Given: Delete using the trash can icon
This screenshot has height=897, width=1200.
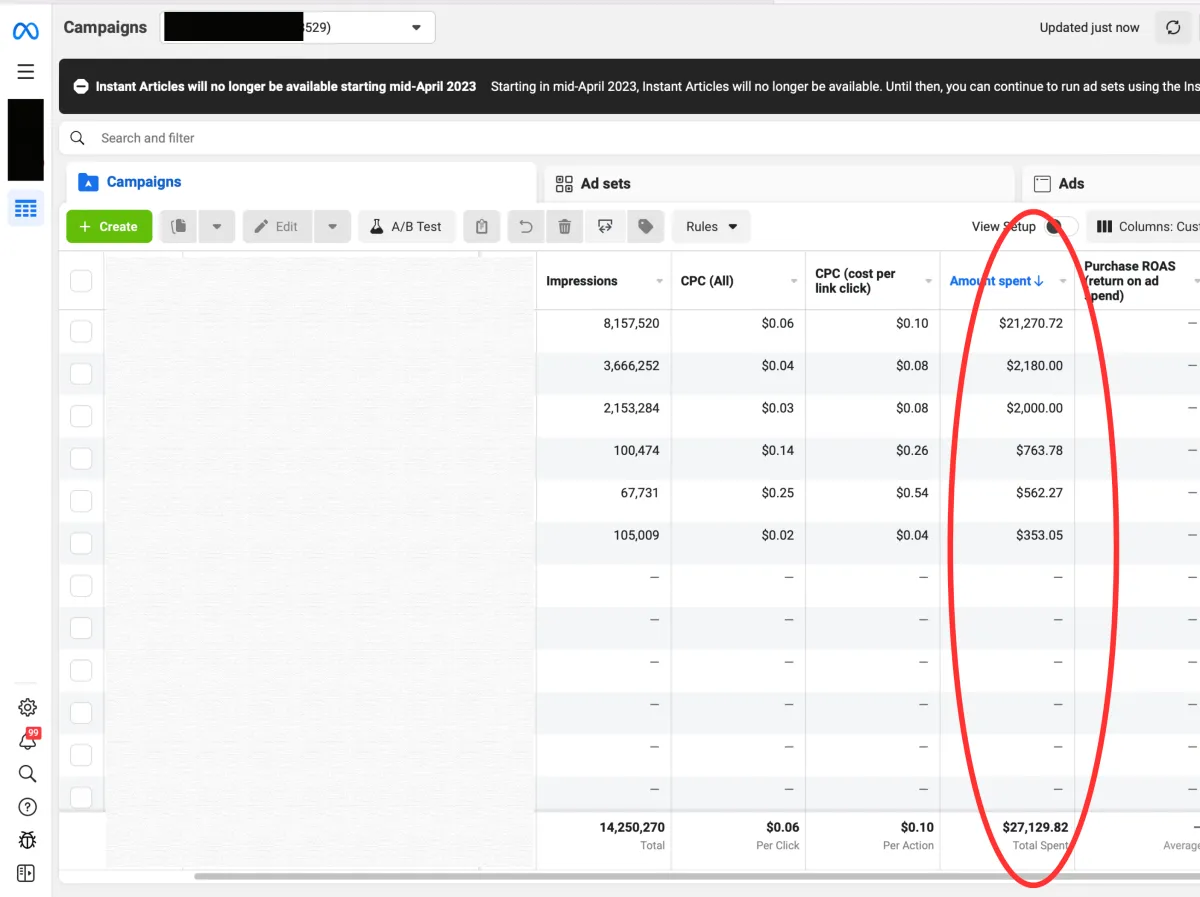Looking at the screenshot, I should [565, 227].
